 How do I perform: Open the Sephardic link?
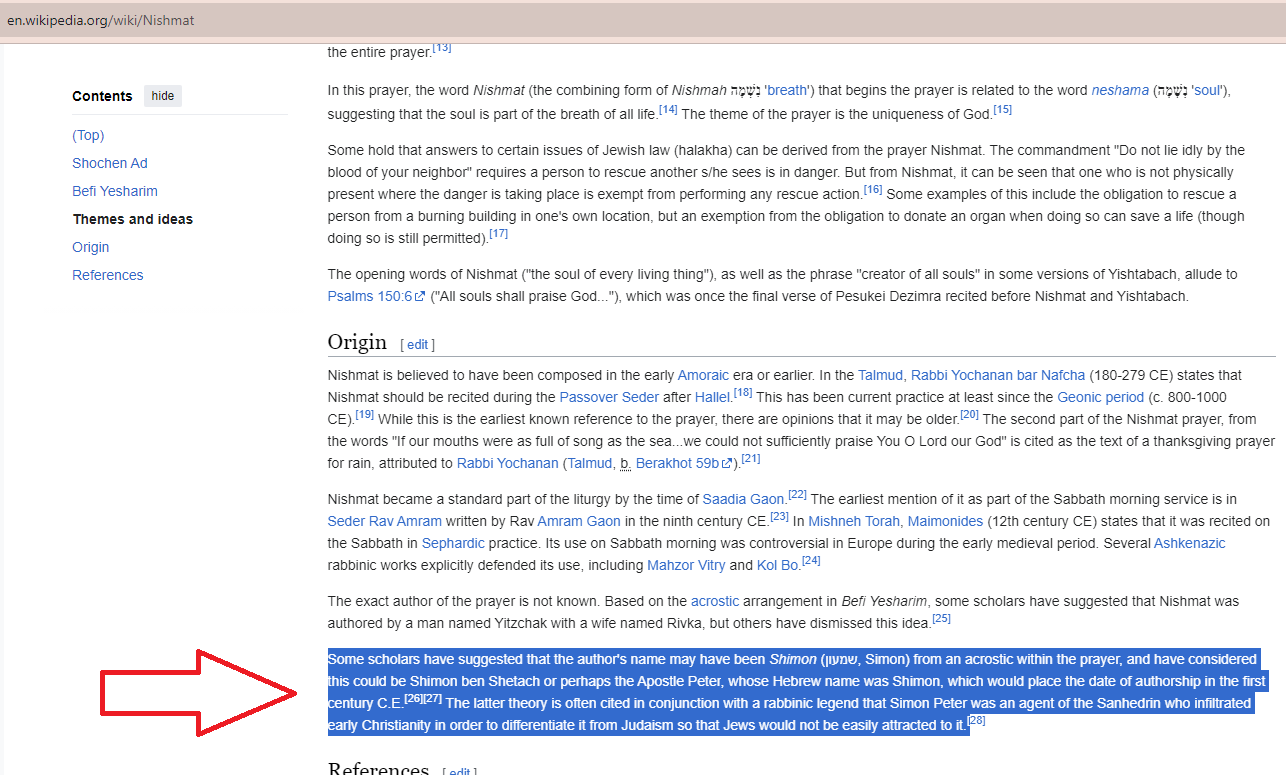[453, 543]
